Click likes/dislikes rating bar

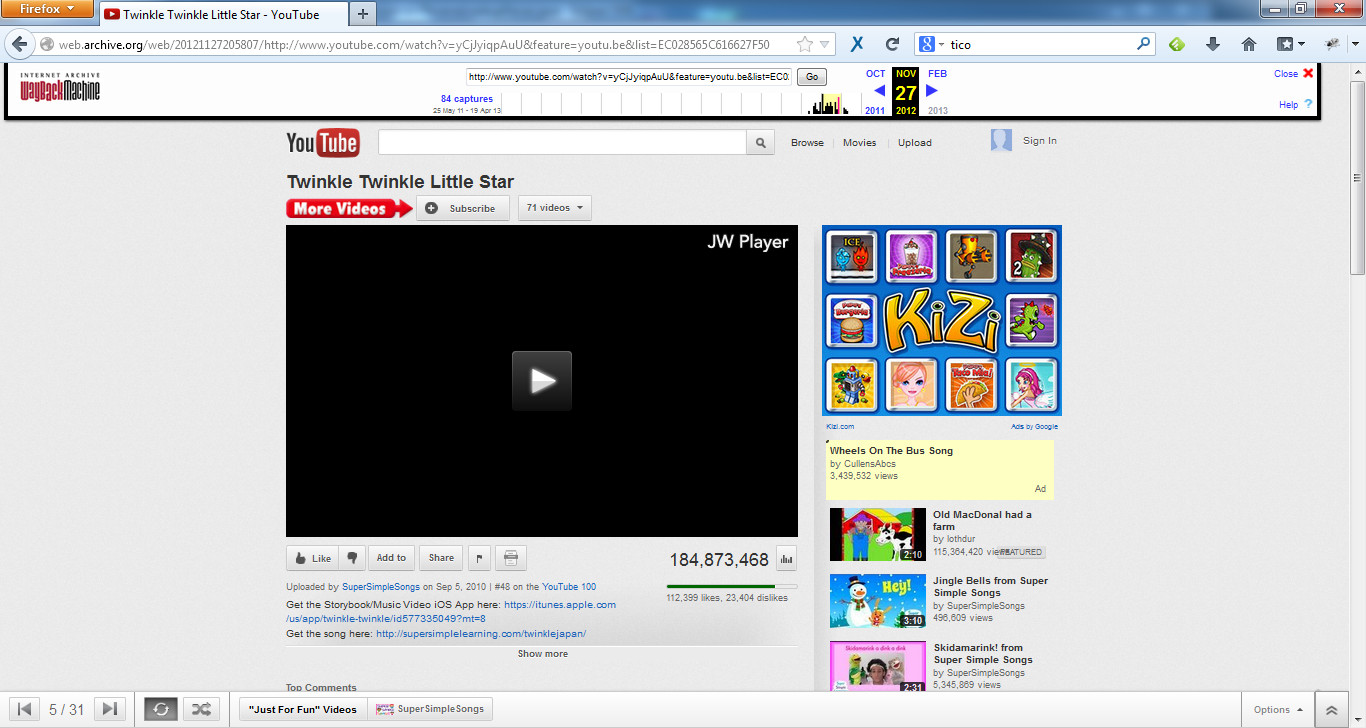point(732,586)
